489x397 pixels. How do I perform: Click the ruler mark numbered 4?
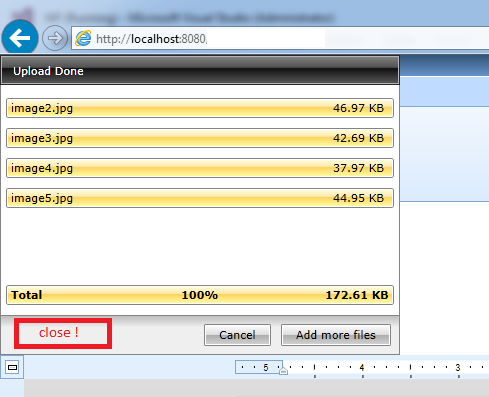[362, 367]
